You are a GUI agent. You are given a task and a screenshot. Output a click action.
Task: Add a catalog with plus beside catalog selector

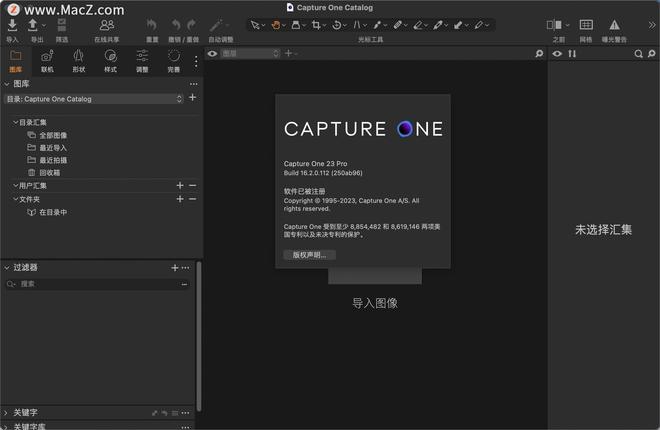coord(192,98)
